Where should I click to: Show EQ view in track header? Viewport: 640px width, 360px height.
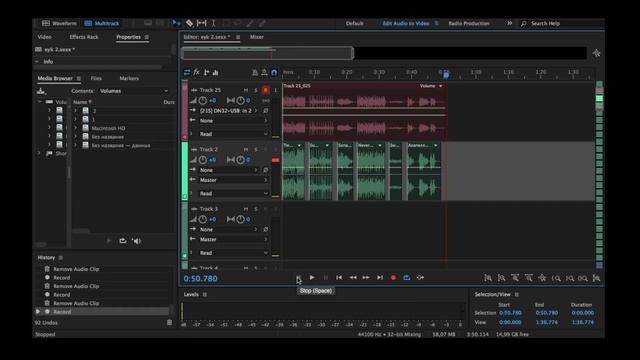(x=216, y=72)
